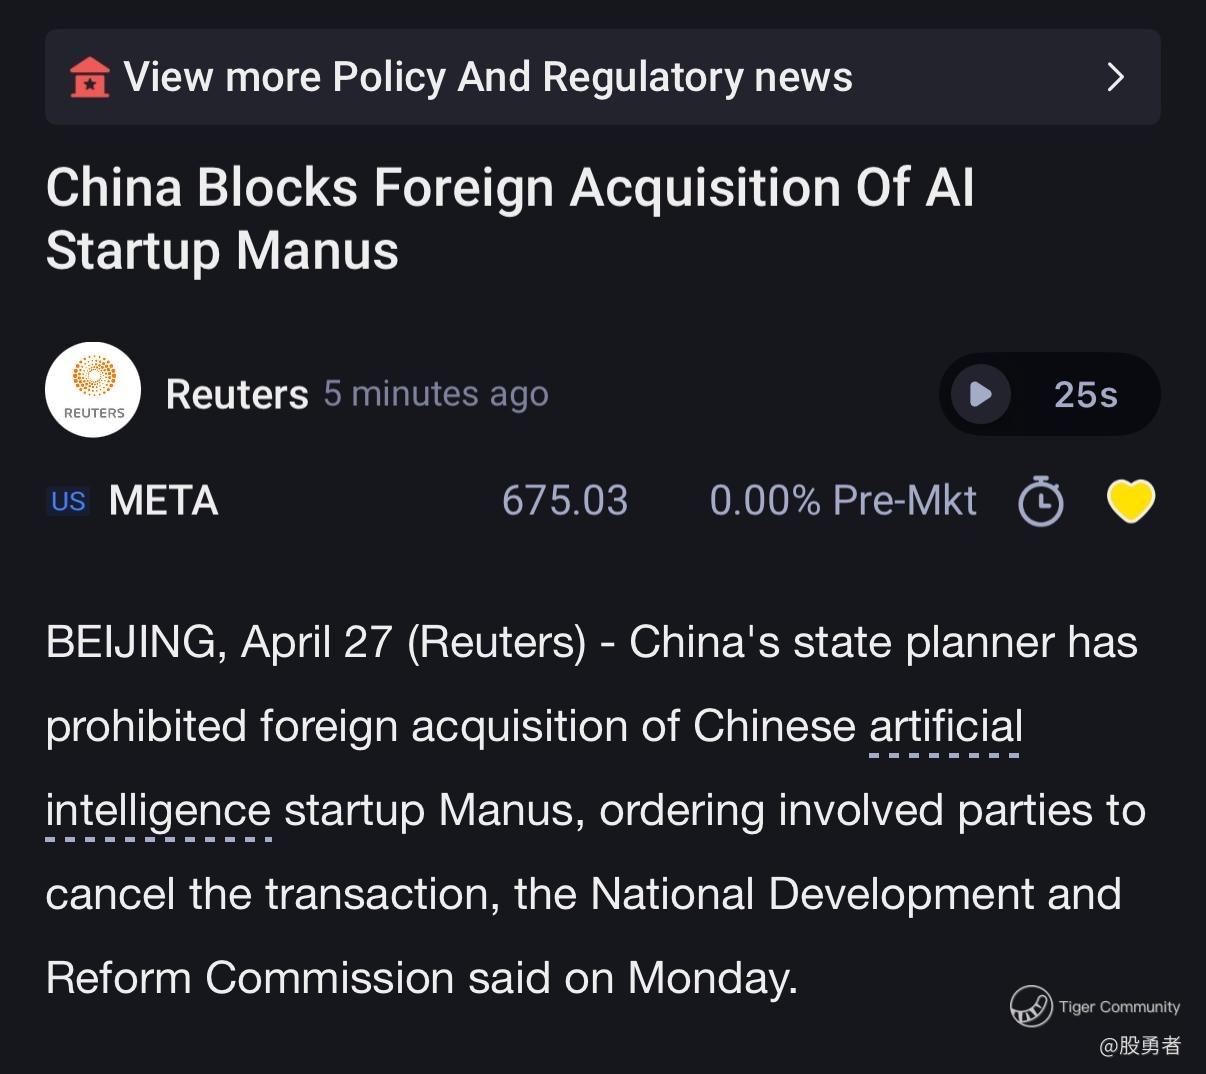This screenshot has width=1206, height=1074.
Task: Open the @股勇者 user handle
Action: point(1140,1046)
